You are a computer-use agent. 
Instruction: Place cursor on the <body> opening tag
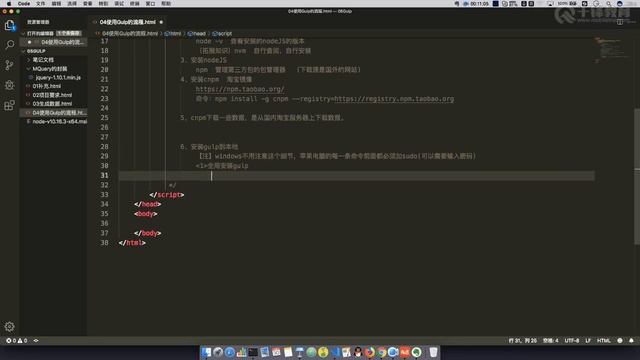point(146,214)
